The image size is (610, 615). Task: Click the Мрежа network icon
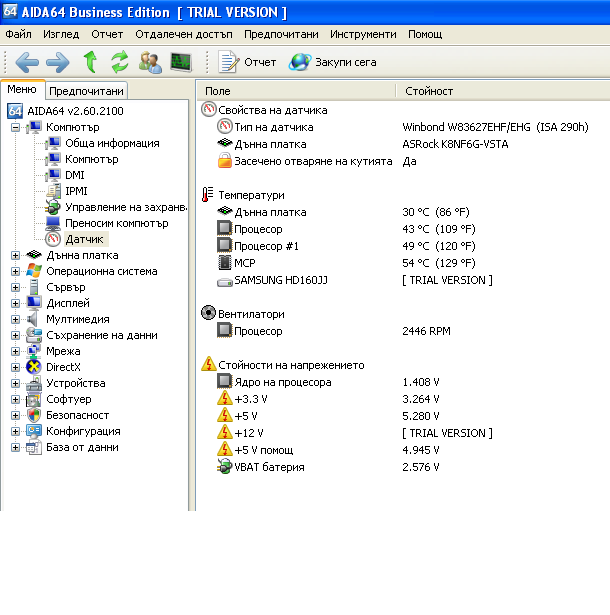(x=34, y=351)
